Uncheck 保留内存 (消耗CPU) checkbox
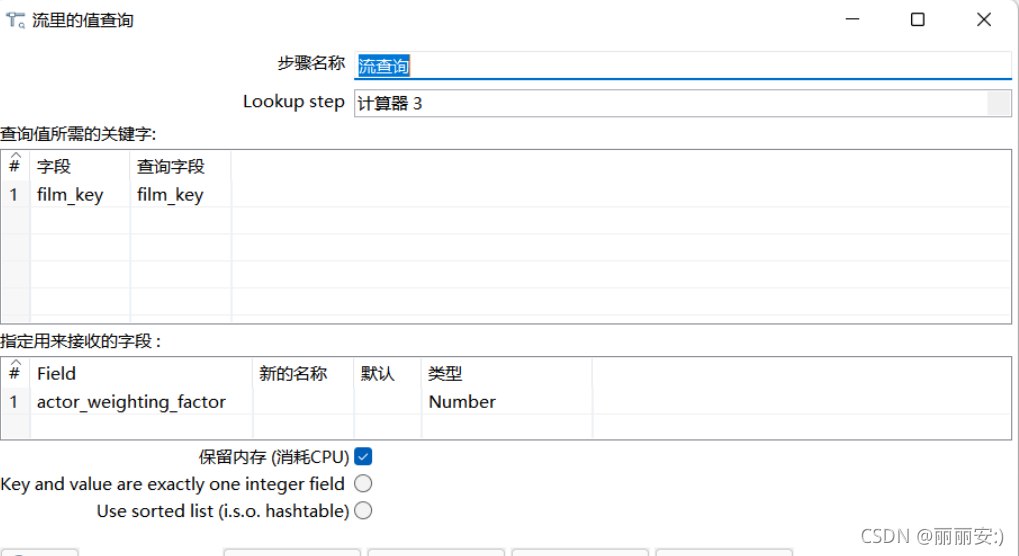This screenshot has height=556, width=1019. [x=363, y=457]
